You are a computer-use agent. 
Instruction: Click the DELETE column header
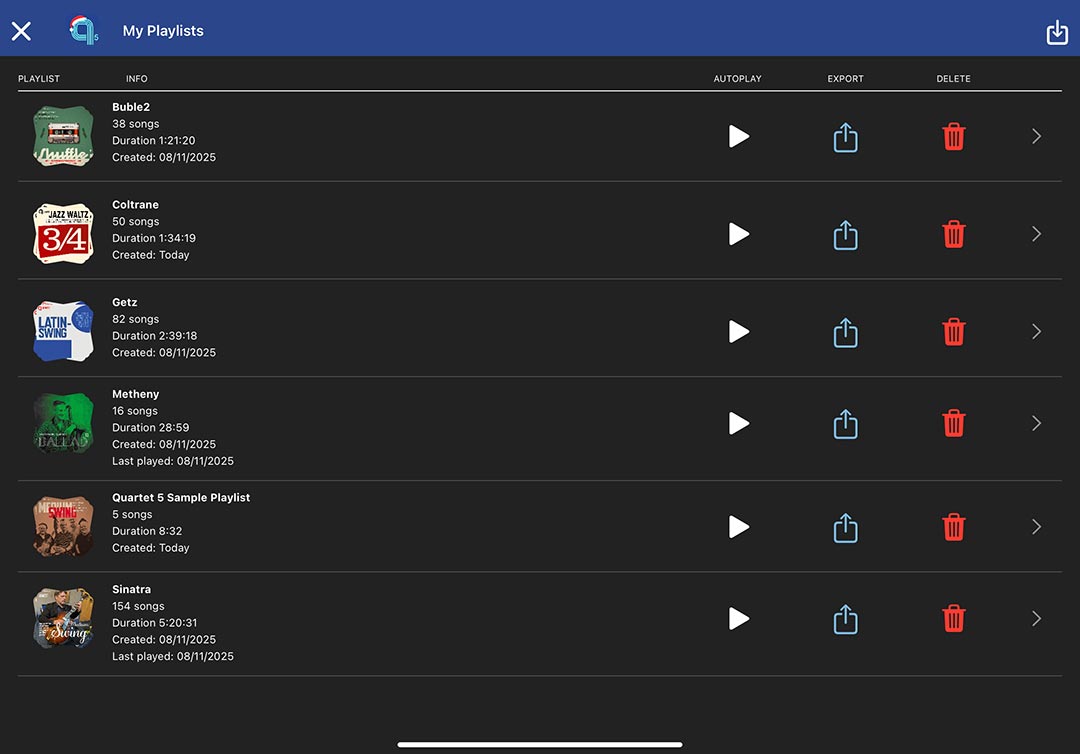tap(953, 78)
